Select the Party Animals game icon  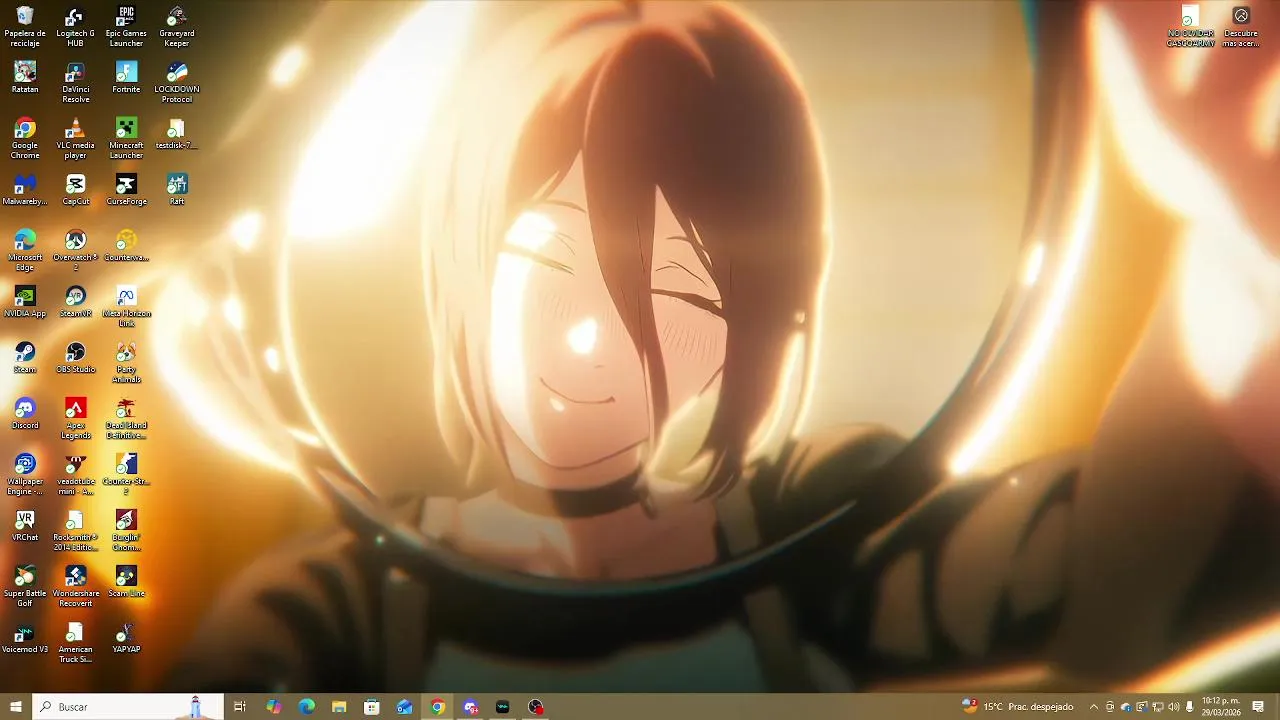(x=126, y=363)
